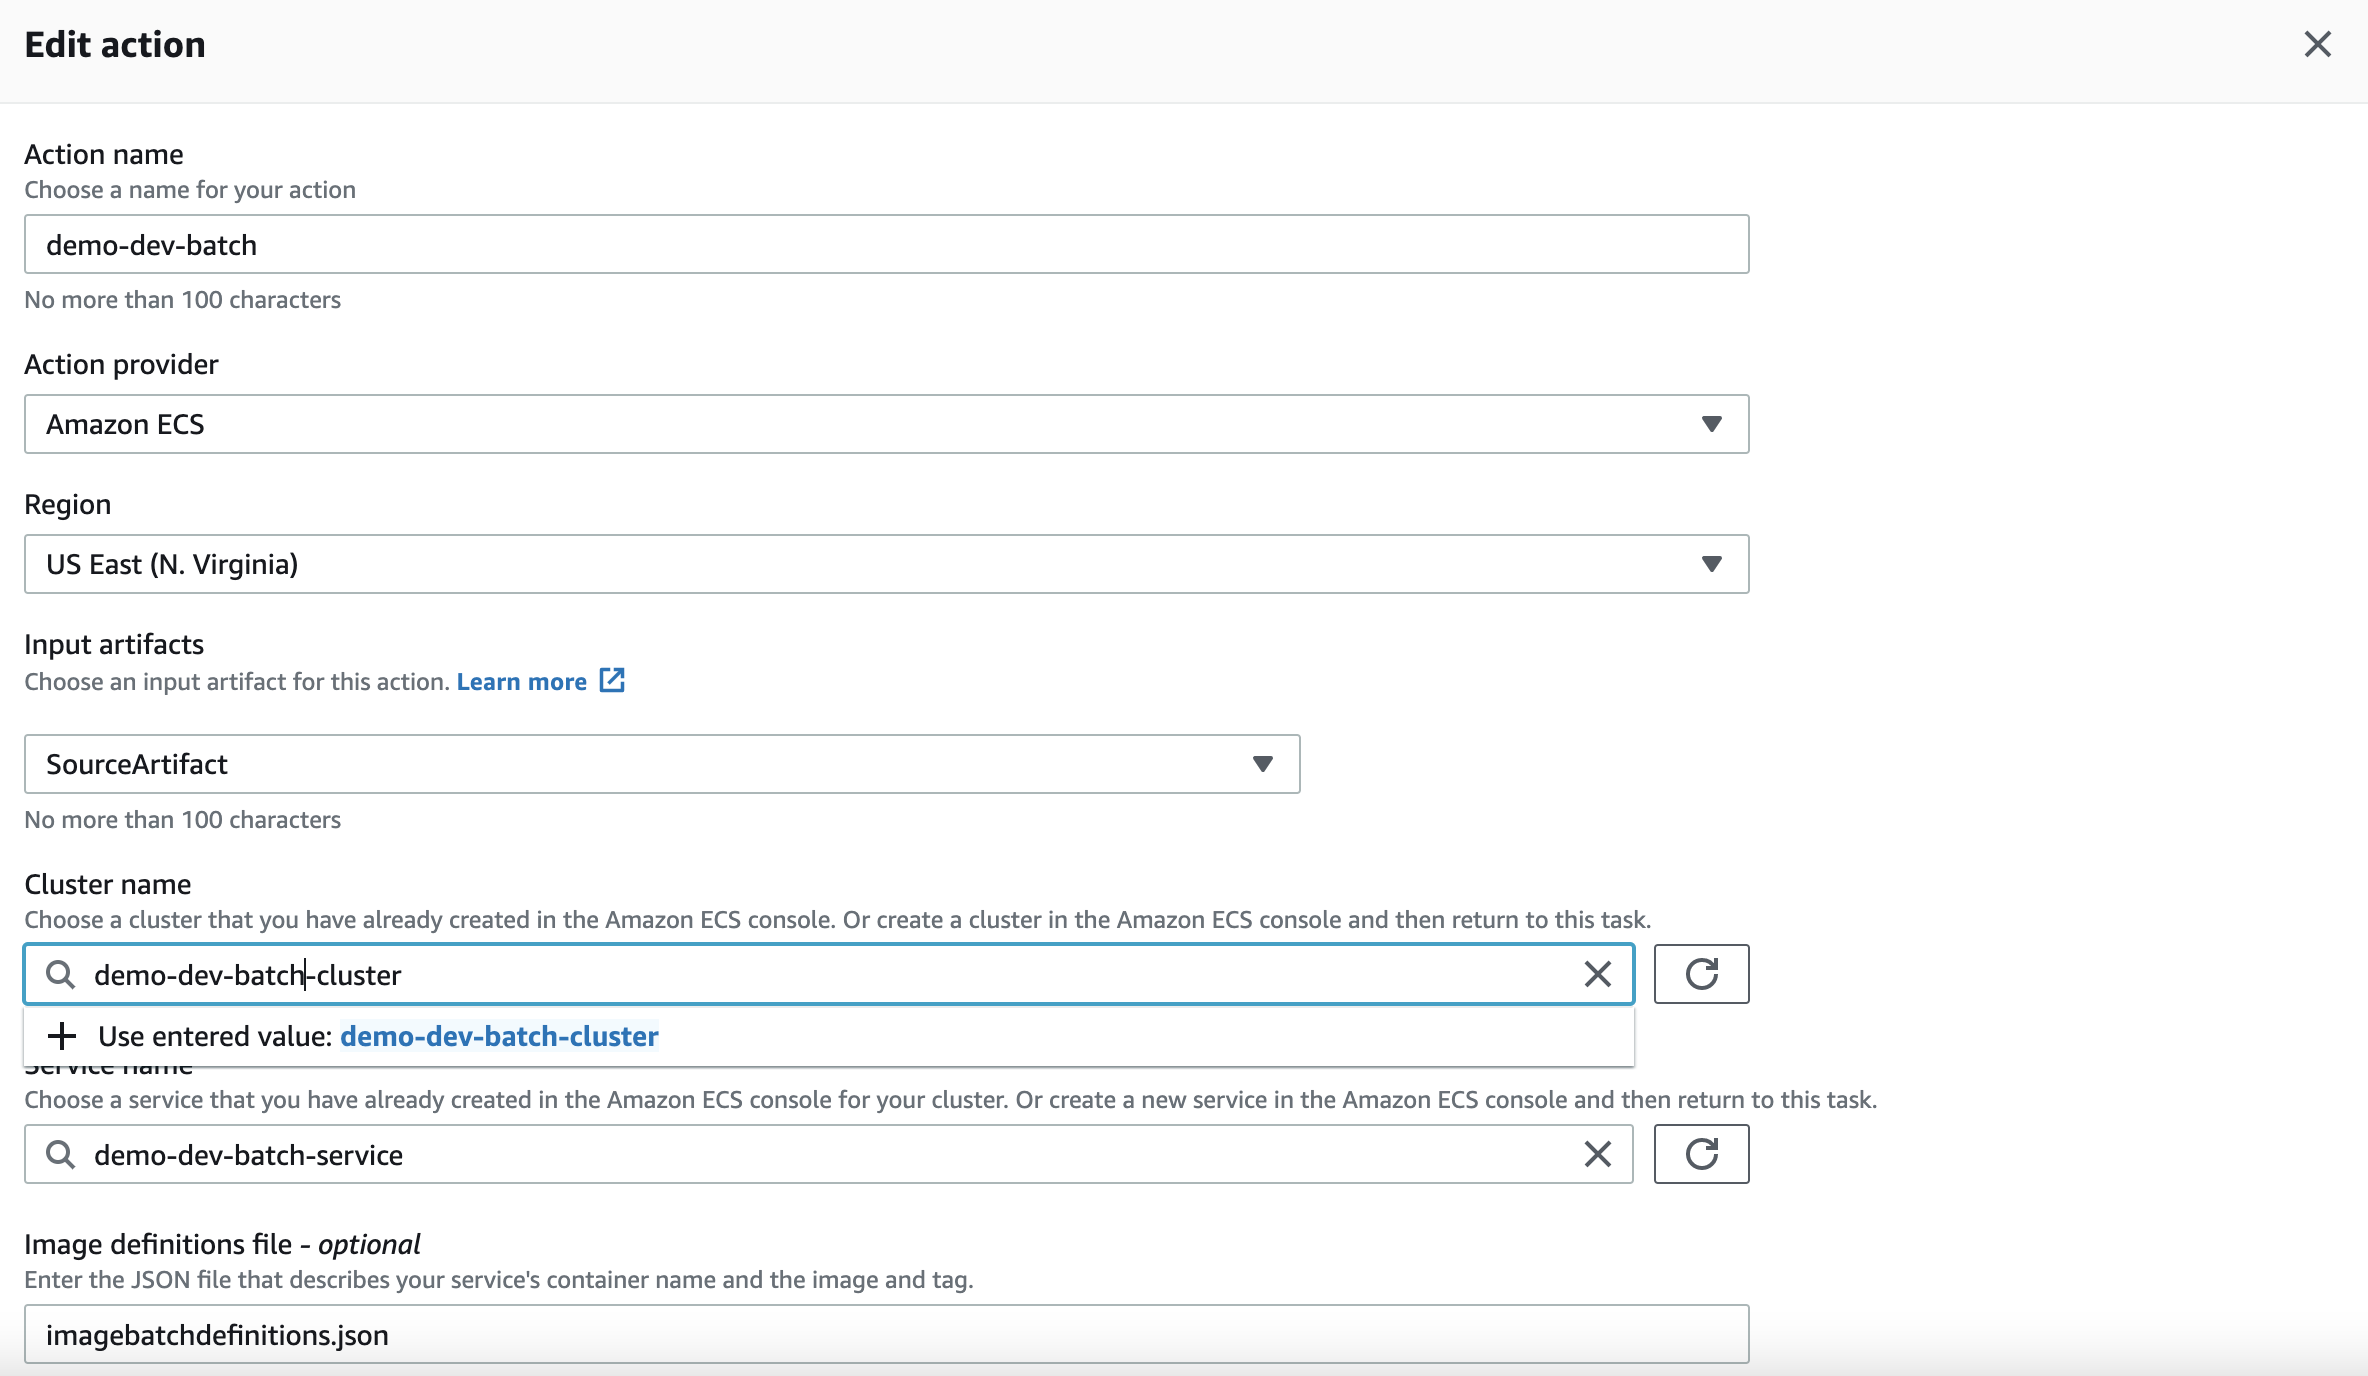
Task: Click the Input artifacts label
Action: point(114,644)
